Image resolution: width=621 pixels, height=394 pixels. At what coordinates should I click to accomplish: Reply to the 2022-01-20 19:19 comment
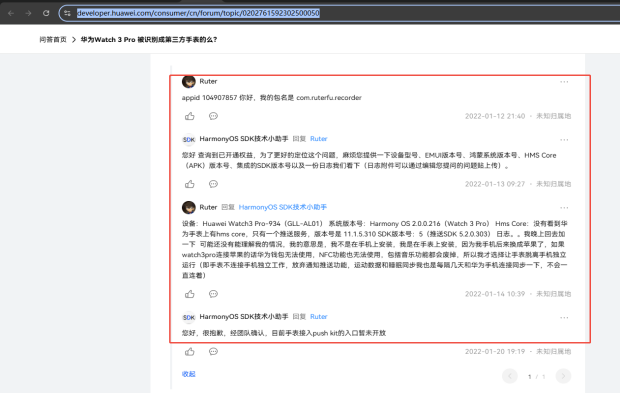click(x=213, y=352)
